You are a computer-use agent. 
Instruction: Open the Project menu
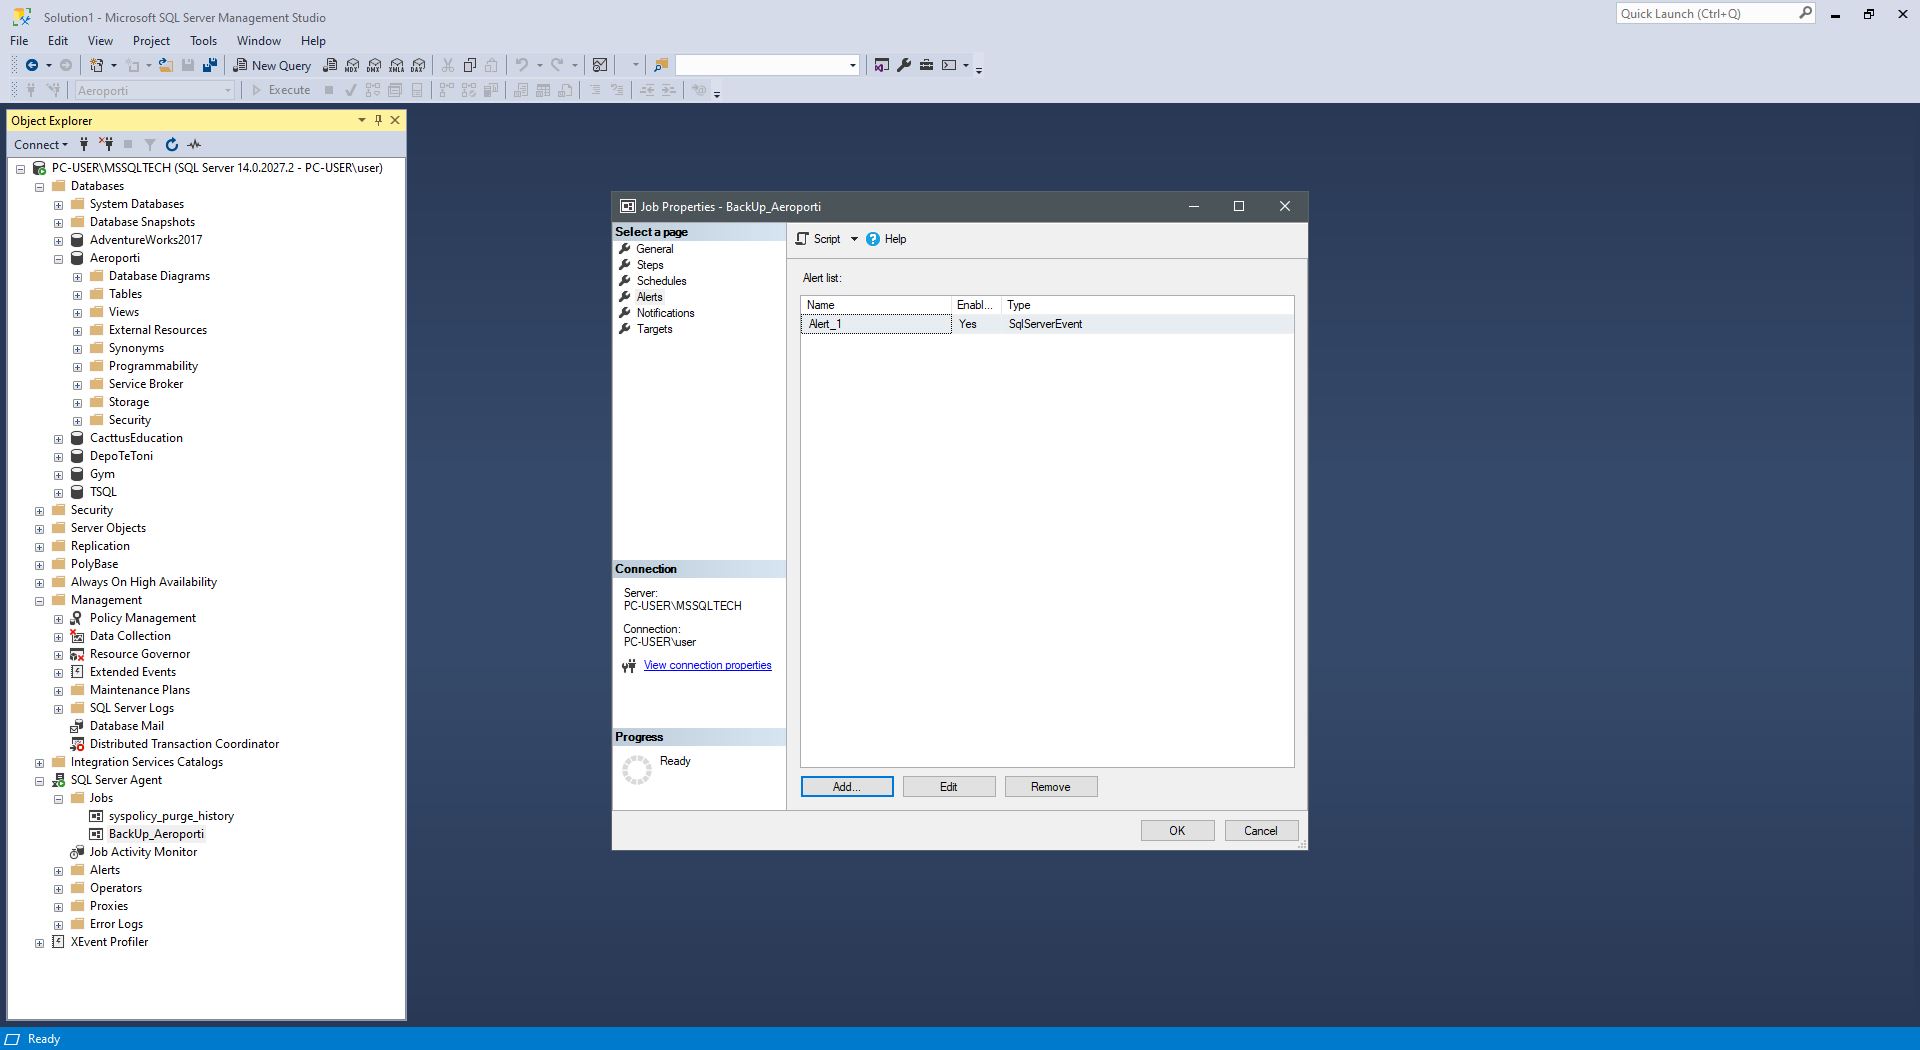pyautogui.click(x=151, y=41)
